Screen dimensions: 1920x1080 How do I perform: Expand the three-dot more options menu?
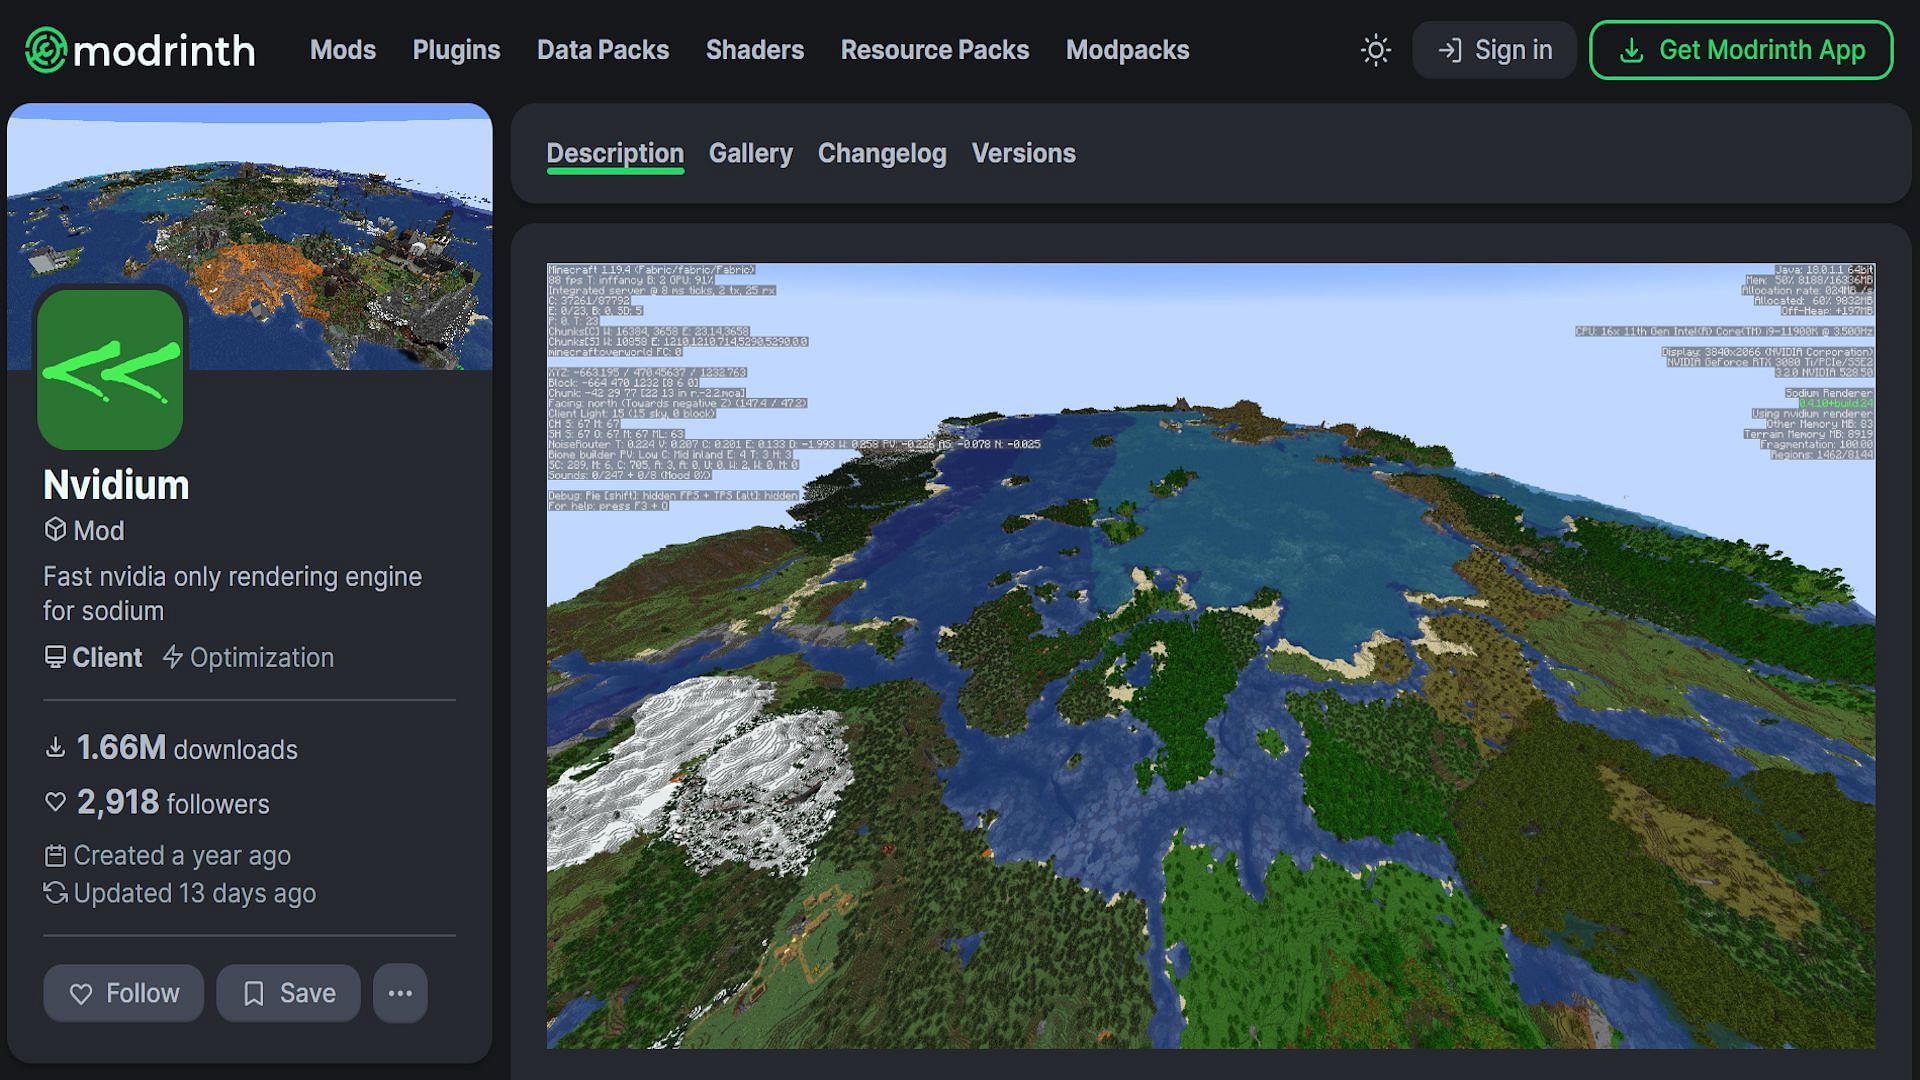pos(400,992)
